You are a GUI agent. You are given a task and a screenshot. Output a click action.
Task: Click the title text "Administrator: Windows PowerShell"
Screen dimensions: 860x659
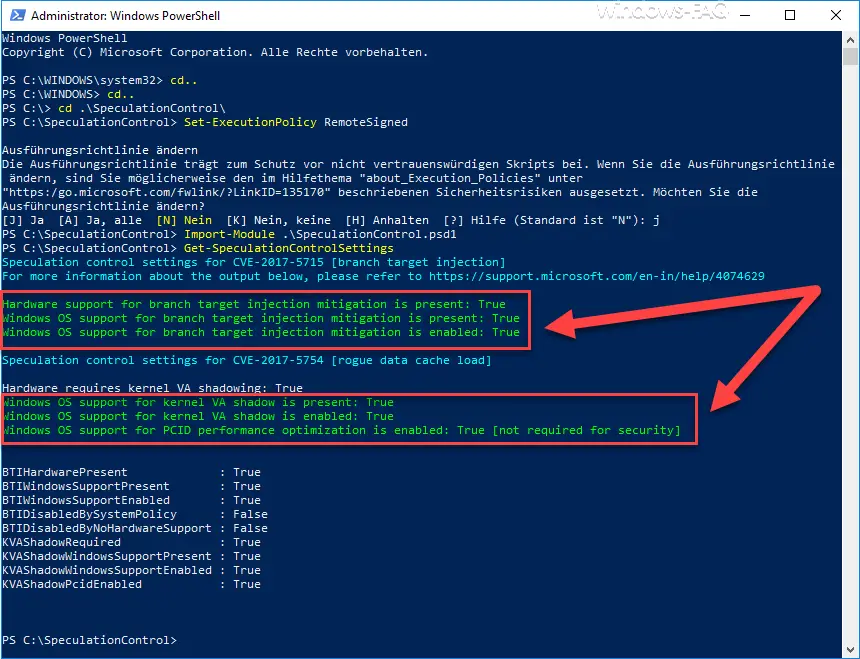pyautogui.click(x=126, y=16)
